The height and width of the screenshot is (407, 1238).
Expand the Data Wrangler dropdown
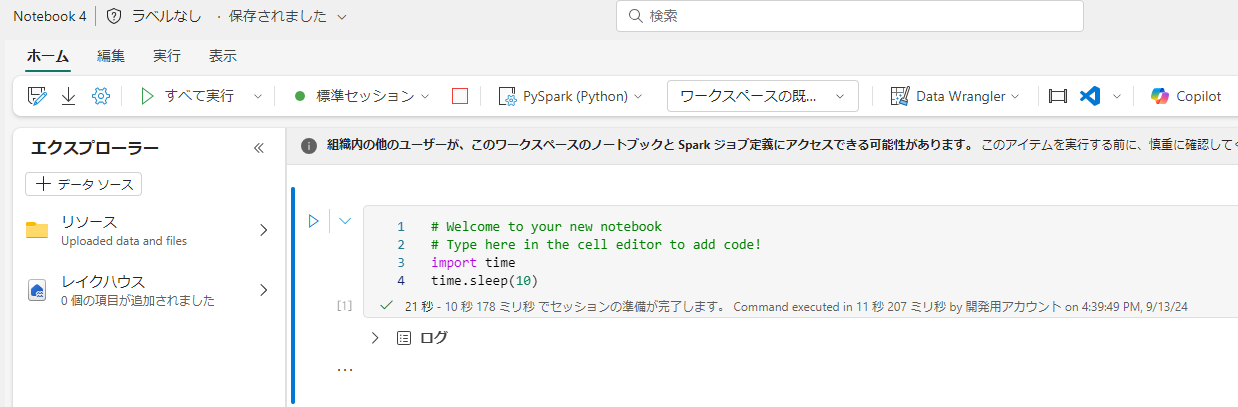coord(1015,96)
